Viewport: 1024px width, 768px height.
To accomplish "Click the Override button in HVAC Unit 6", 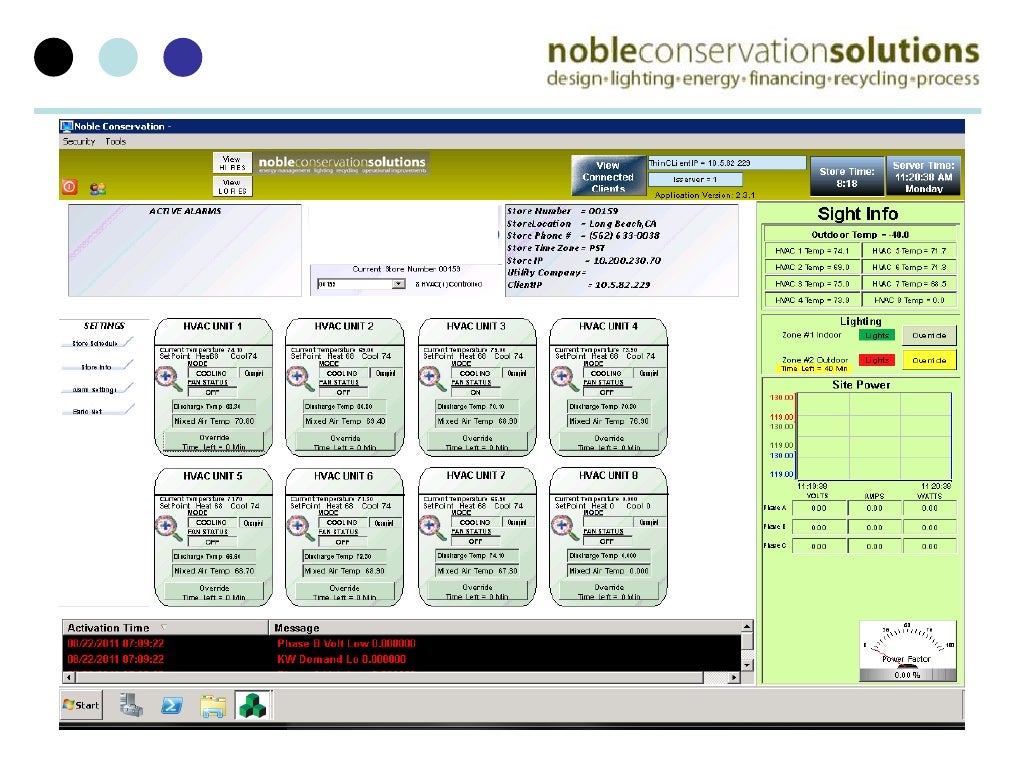I will 344,592.
